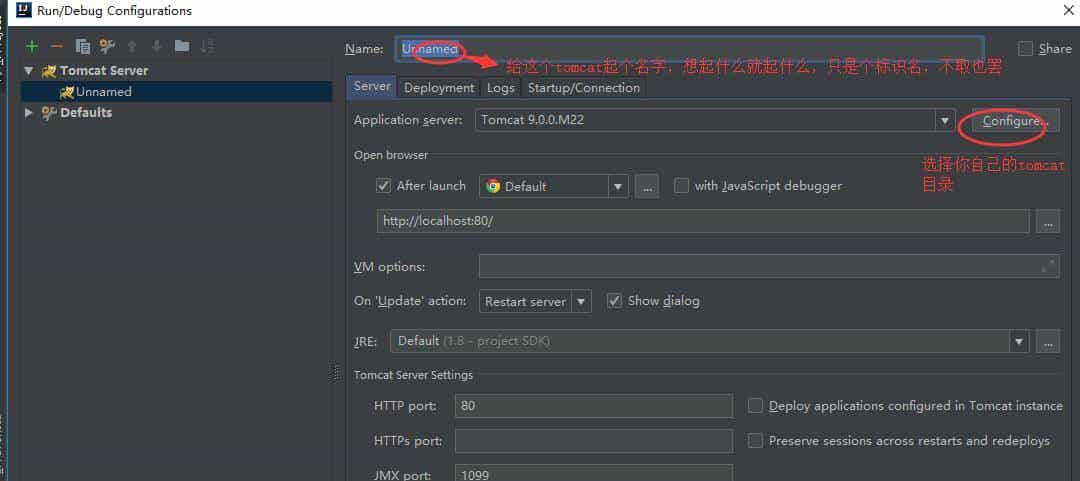Enable Deploy applications configured in Tomcat instance
This screenshot has height=481, width=1080.
(756, 406)
